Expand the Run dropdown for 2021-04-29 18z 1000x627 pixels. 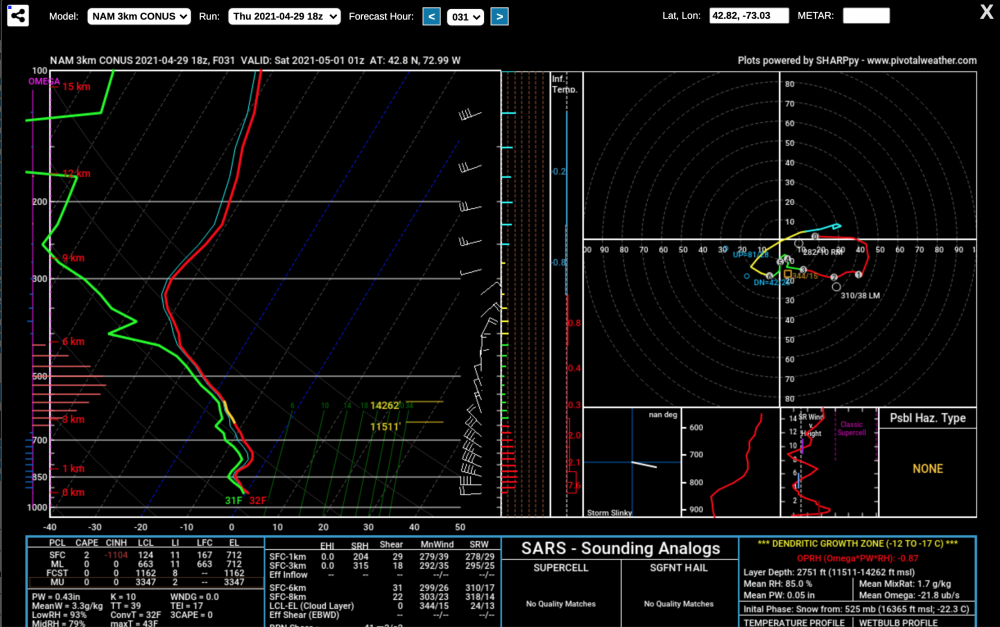(x=284, y=16)
